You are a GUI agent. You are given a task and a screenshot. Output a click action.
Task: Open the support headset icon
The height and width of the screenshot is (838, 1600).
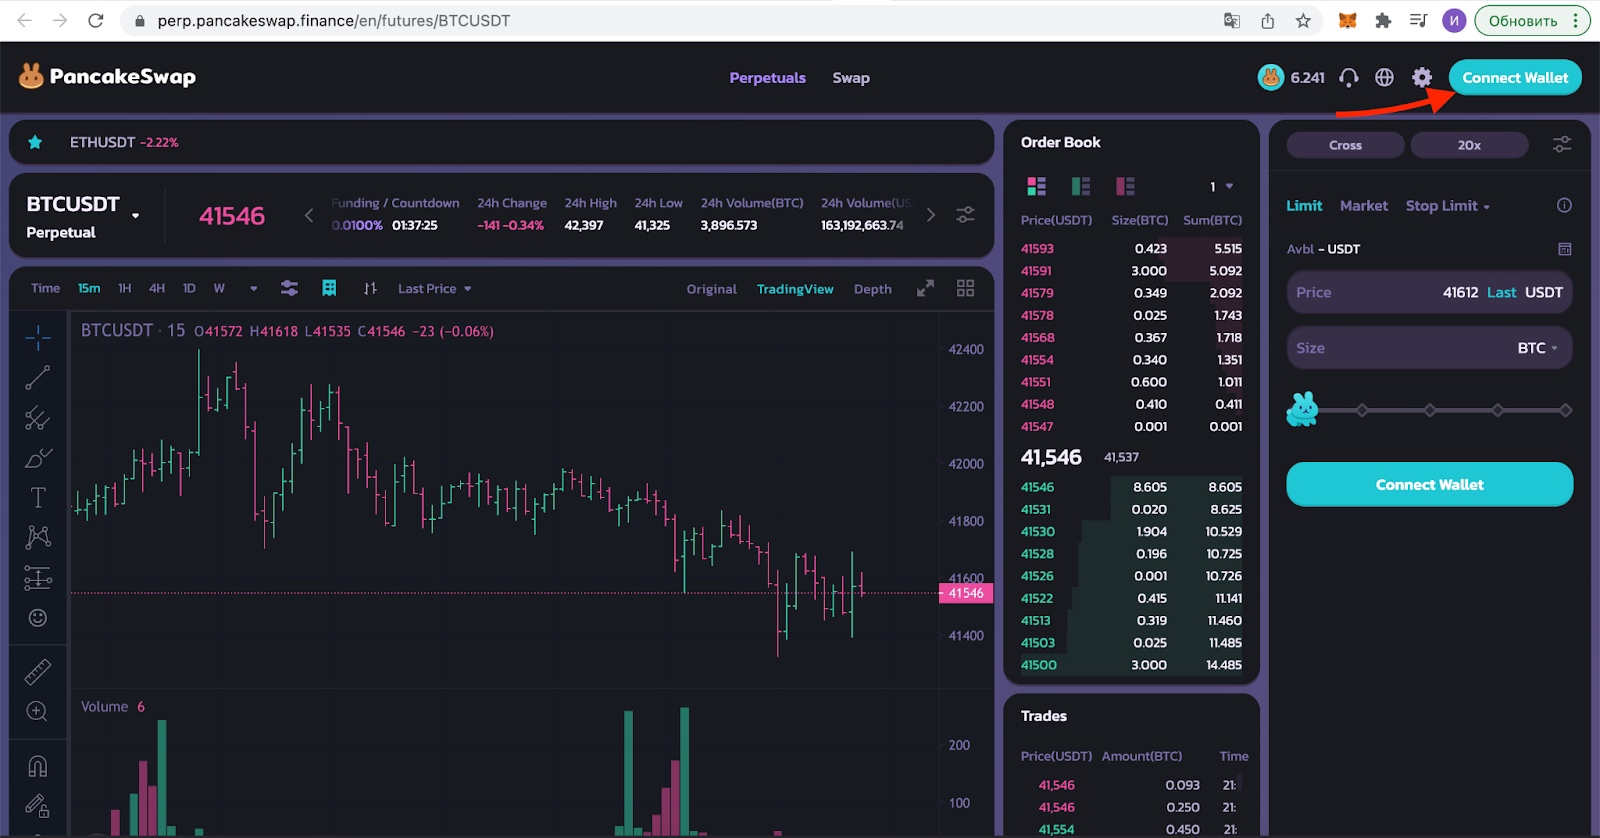pyautogui.click(x=1348, y=77)
